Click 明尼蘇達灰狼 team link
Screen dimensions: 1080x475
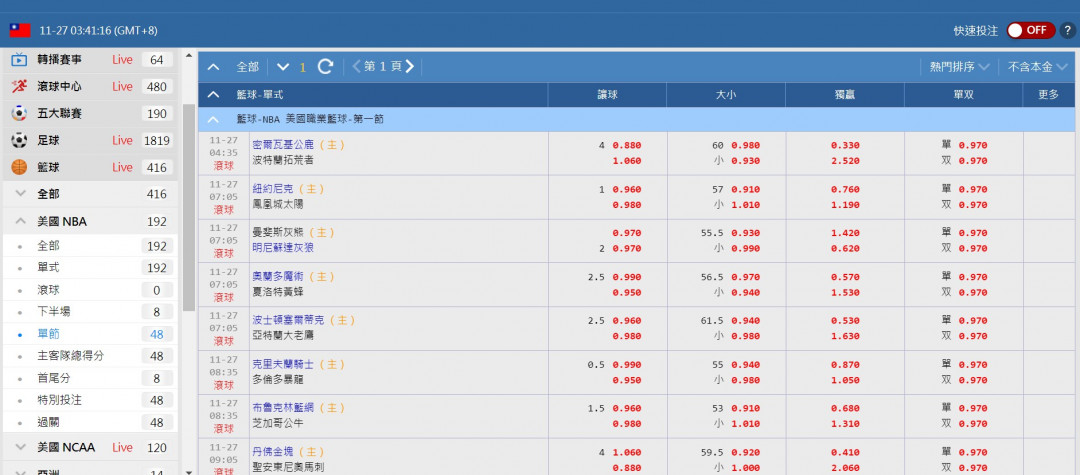tap(283, 248)
